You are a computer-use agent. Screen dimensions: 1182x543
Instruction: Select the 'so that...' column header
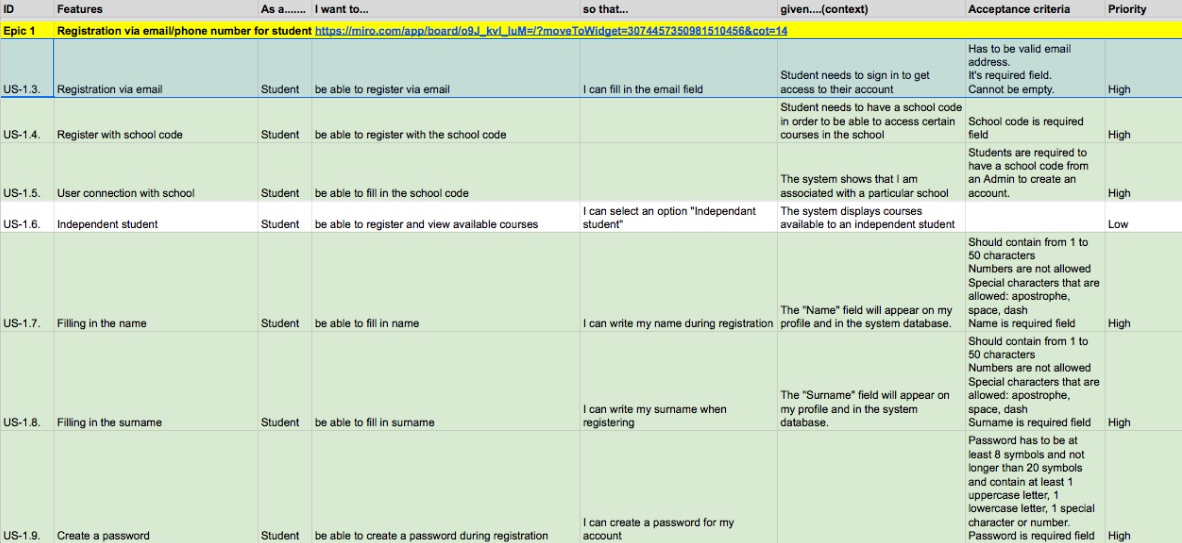(678, 9)
